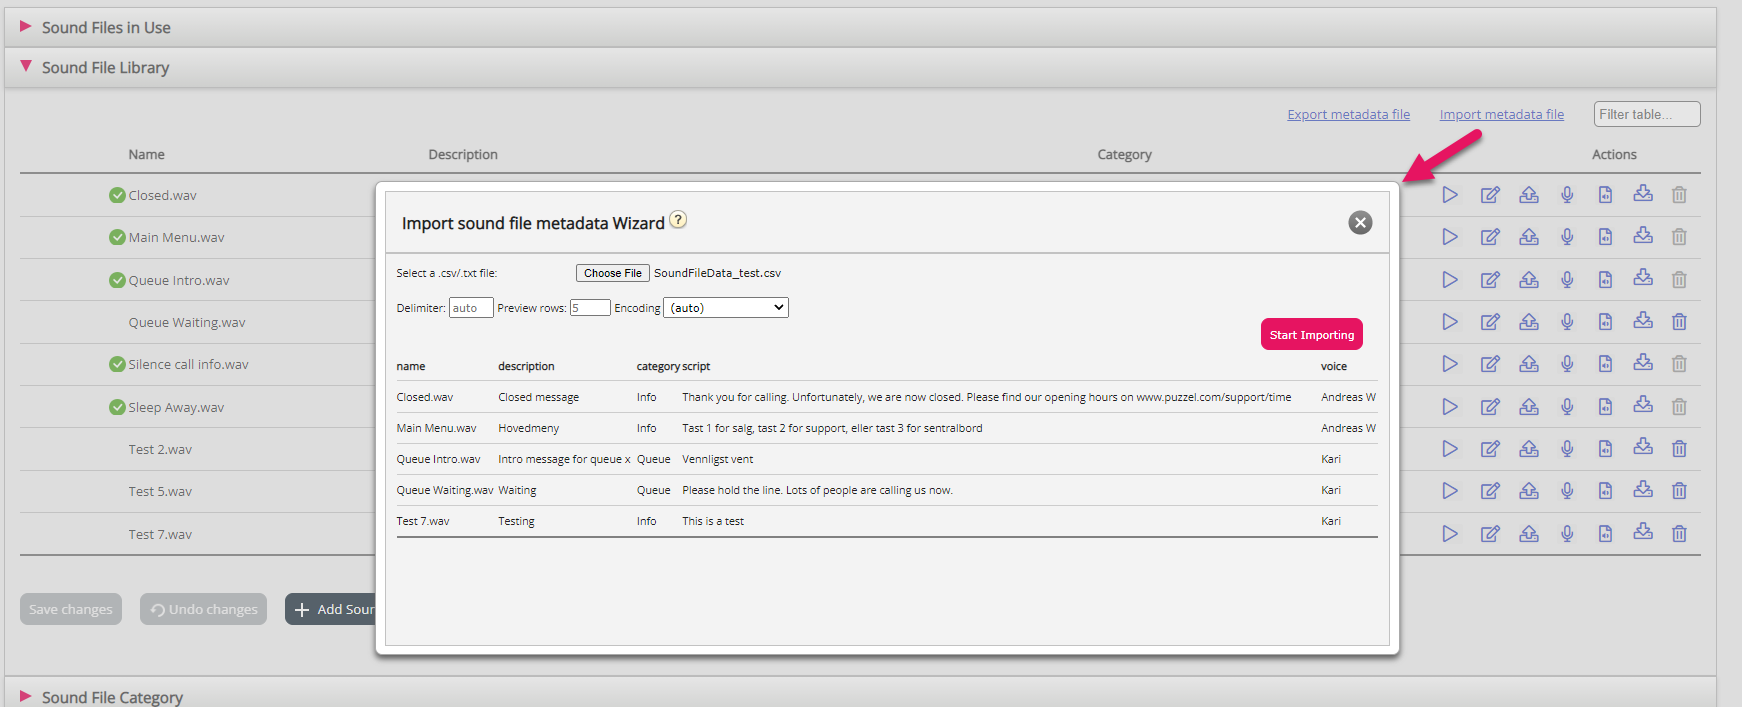Image resolution: width=1742 pixels, height=707 pixels.
Task: Upload a file for Queue Intro.wav
Action: coord(1529,280)
